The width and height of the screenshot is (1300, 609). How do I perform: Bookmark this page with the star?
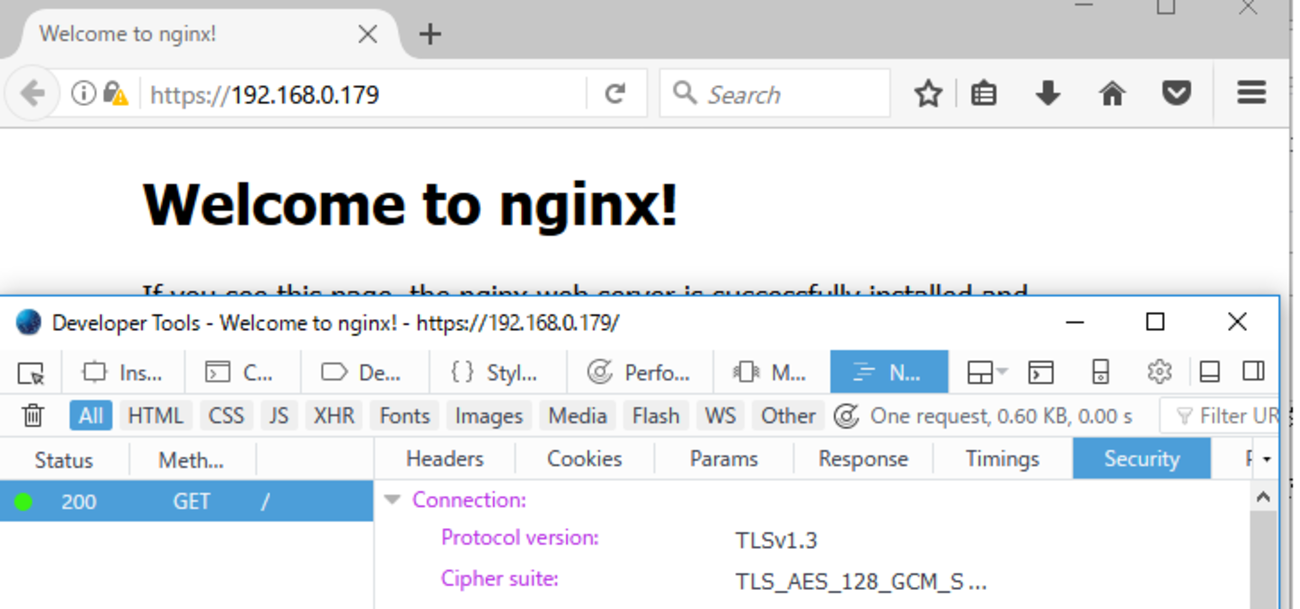pyautogui.click(x=928, y=92)
